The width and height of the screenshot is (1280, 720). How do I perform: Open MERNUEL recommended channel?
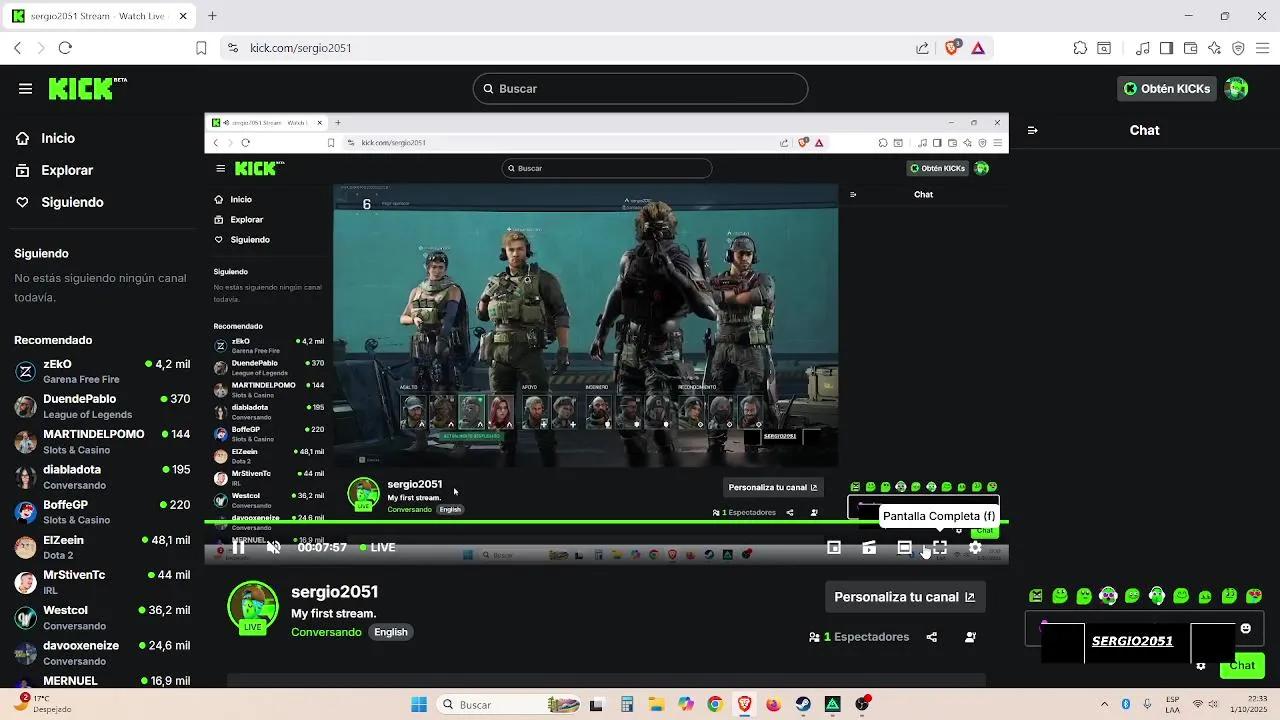(x=102, y=680)
